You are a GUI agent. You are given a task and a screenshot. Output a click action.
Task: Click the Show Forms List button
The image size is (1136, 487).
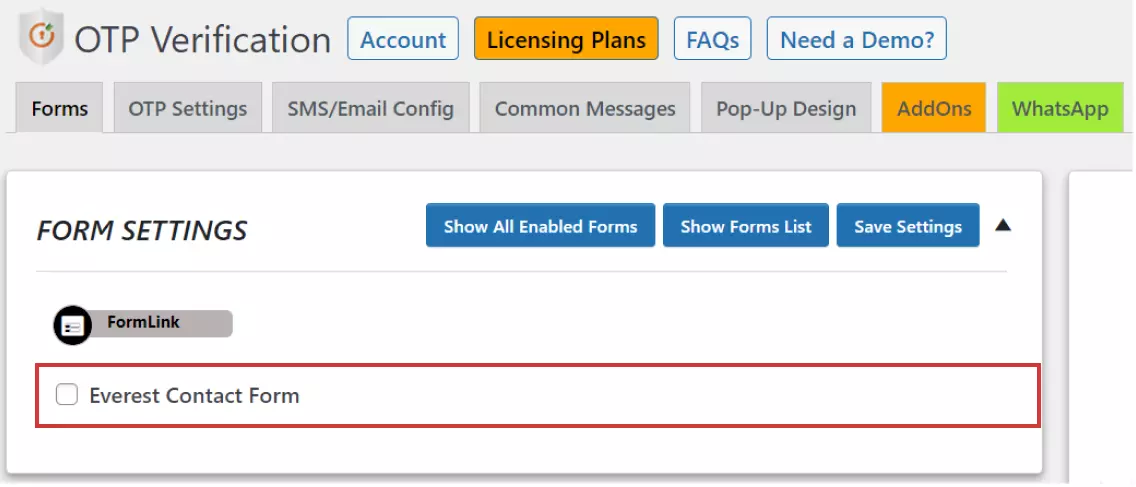(x=746, y=225)
